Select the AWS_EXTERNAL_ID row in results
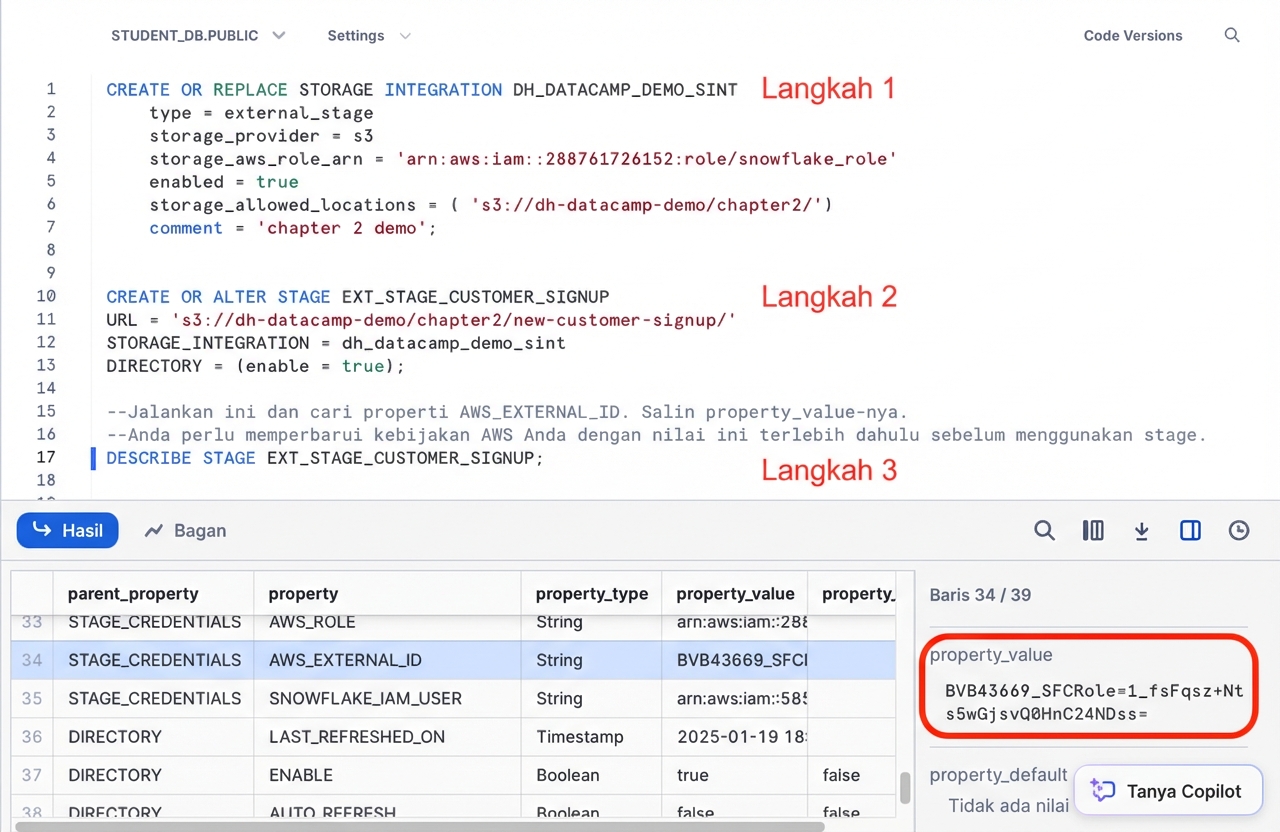Screen dimensions: 1280x832 (x=345, y=660)
